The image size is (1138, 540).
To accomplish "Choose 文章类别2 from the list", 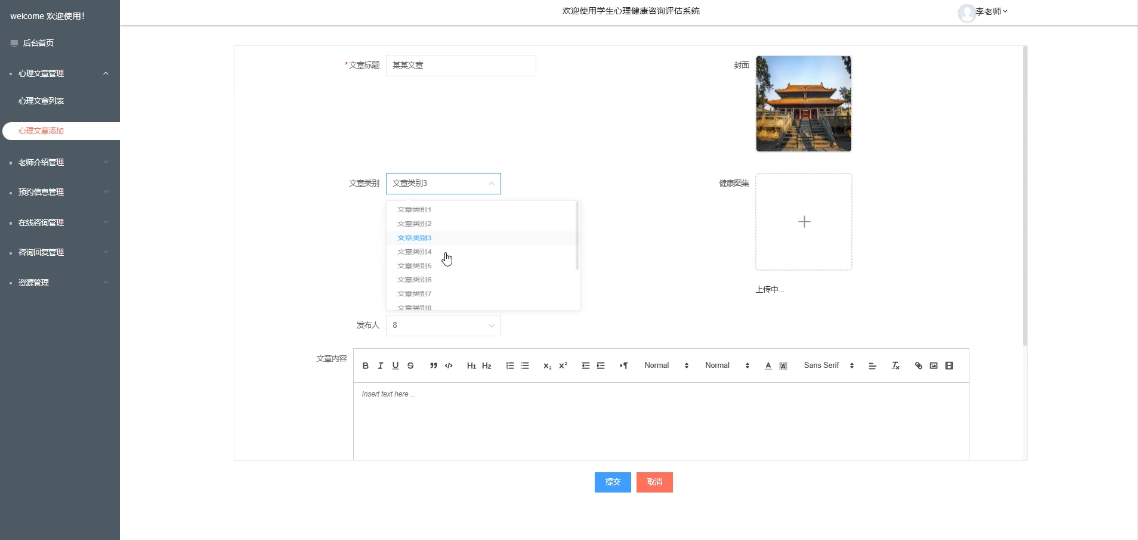I will 482,224.
